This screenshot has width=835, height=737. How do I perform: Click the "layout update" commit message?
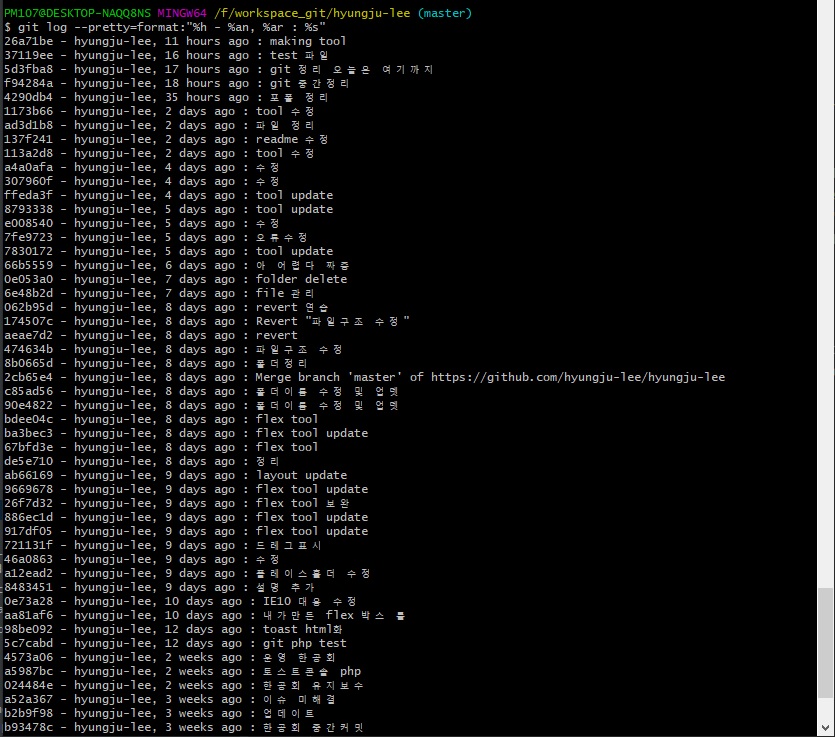[x=301, y=475]
